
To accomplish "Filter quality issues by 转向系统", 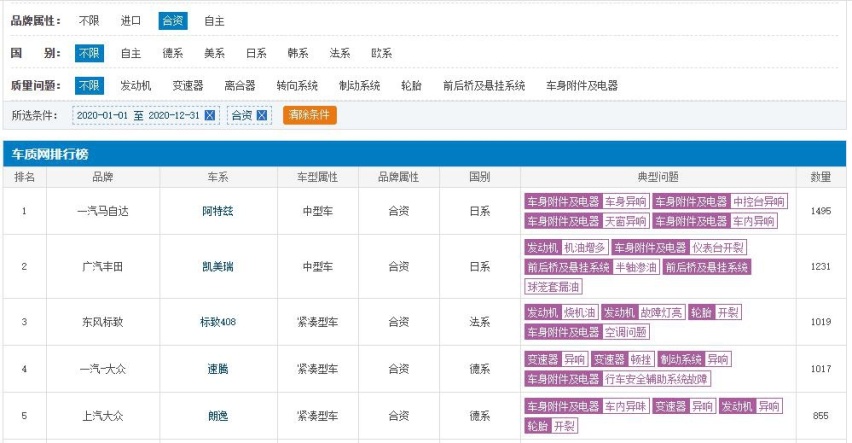I will tap(297, 85).
